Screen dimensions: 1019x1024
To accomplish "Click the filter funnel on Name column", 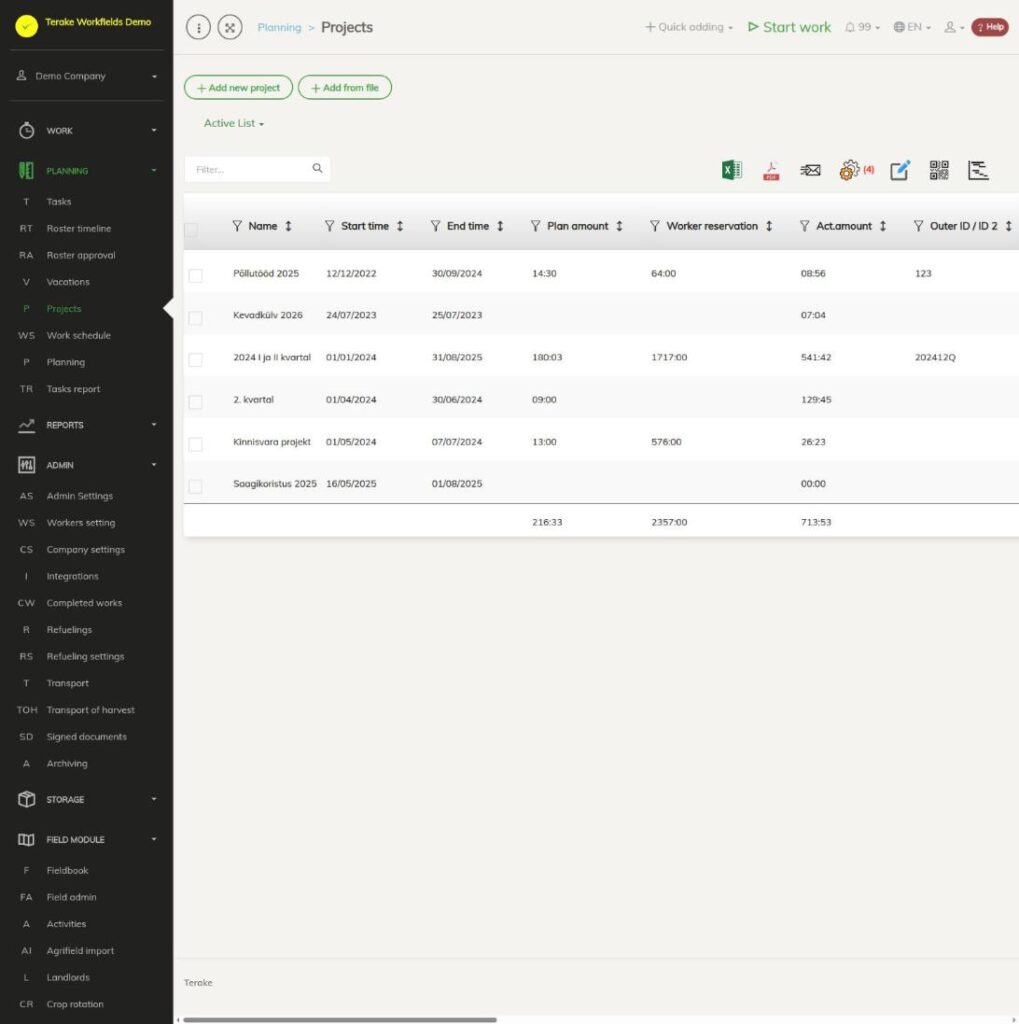I will (x=237, y=226).
